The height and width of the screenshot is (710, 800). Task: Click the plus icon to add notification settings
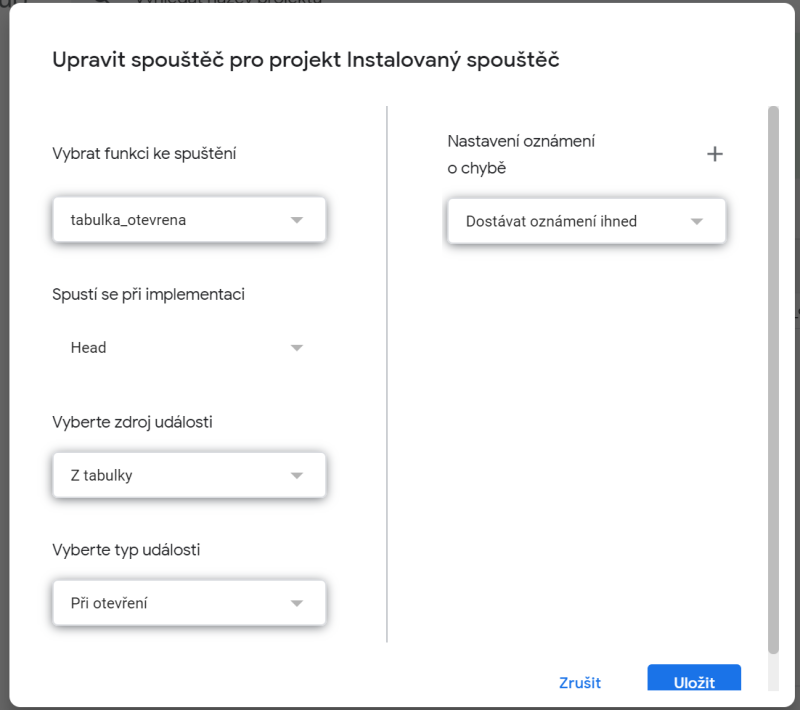tap(715, 154)
